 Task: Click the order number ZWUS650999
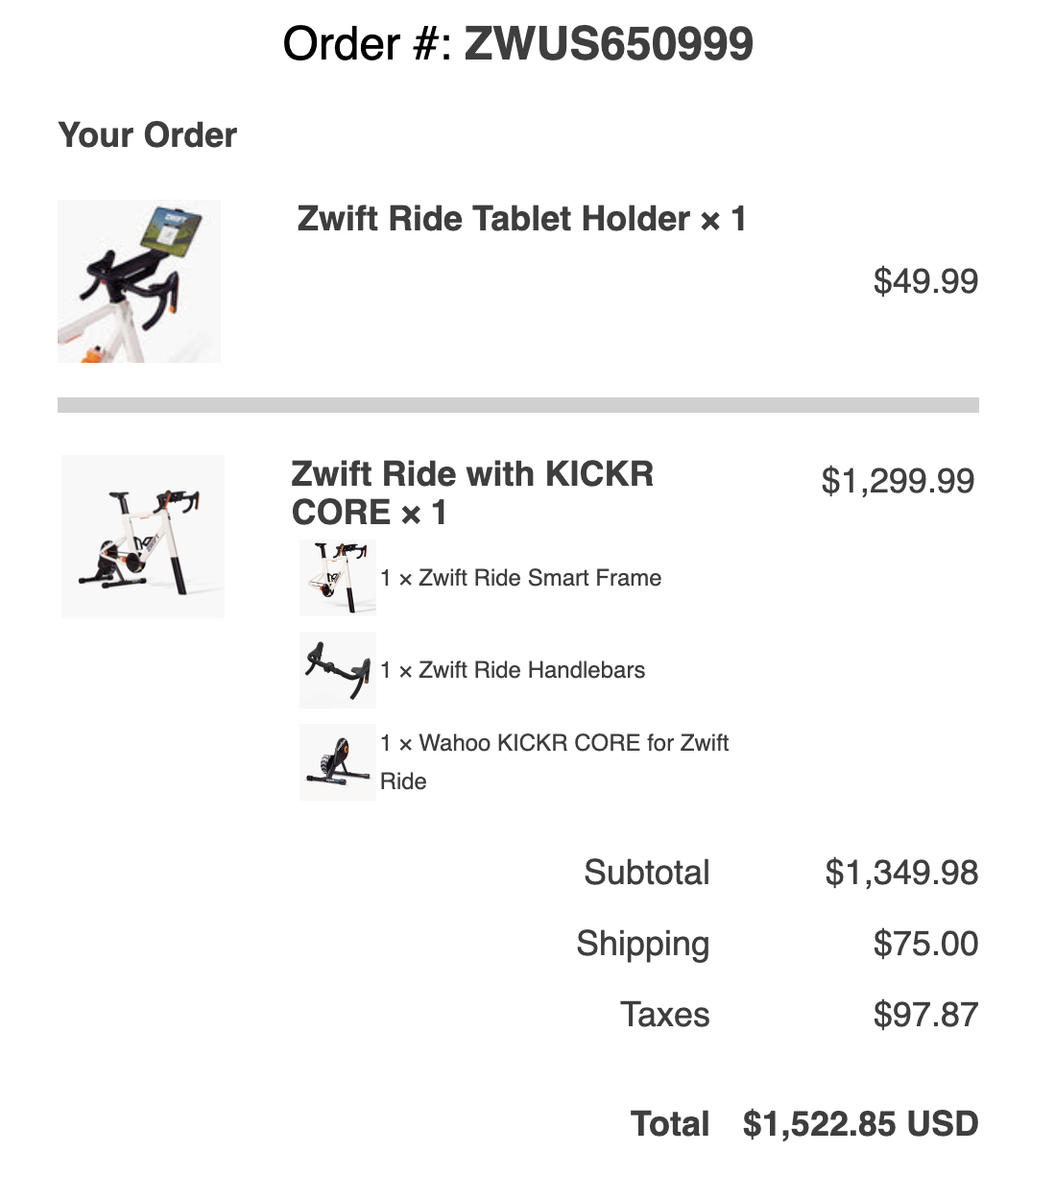coord(608,44)
